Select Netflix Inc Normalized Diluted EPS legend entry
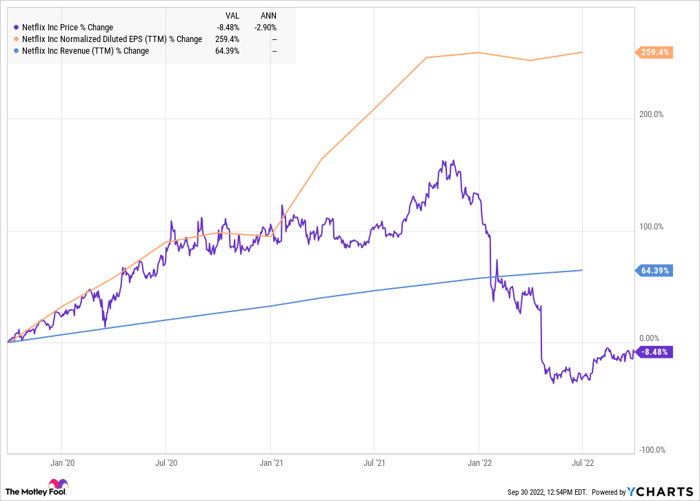 (110, 39)
